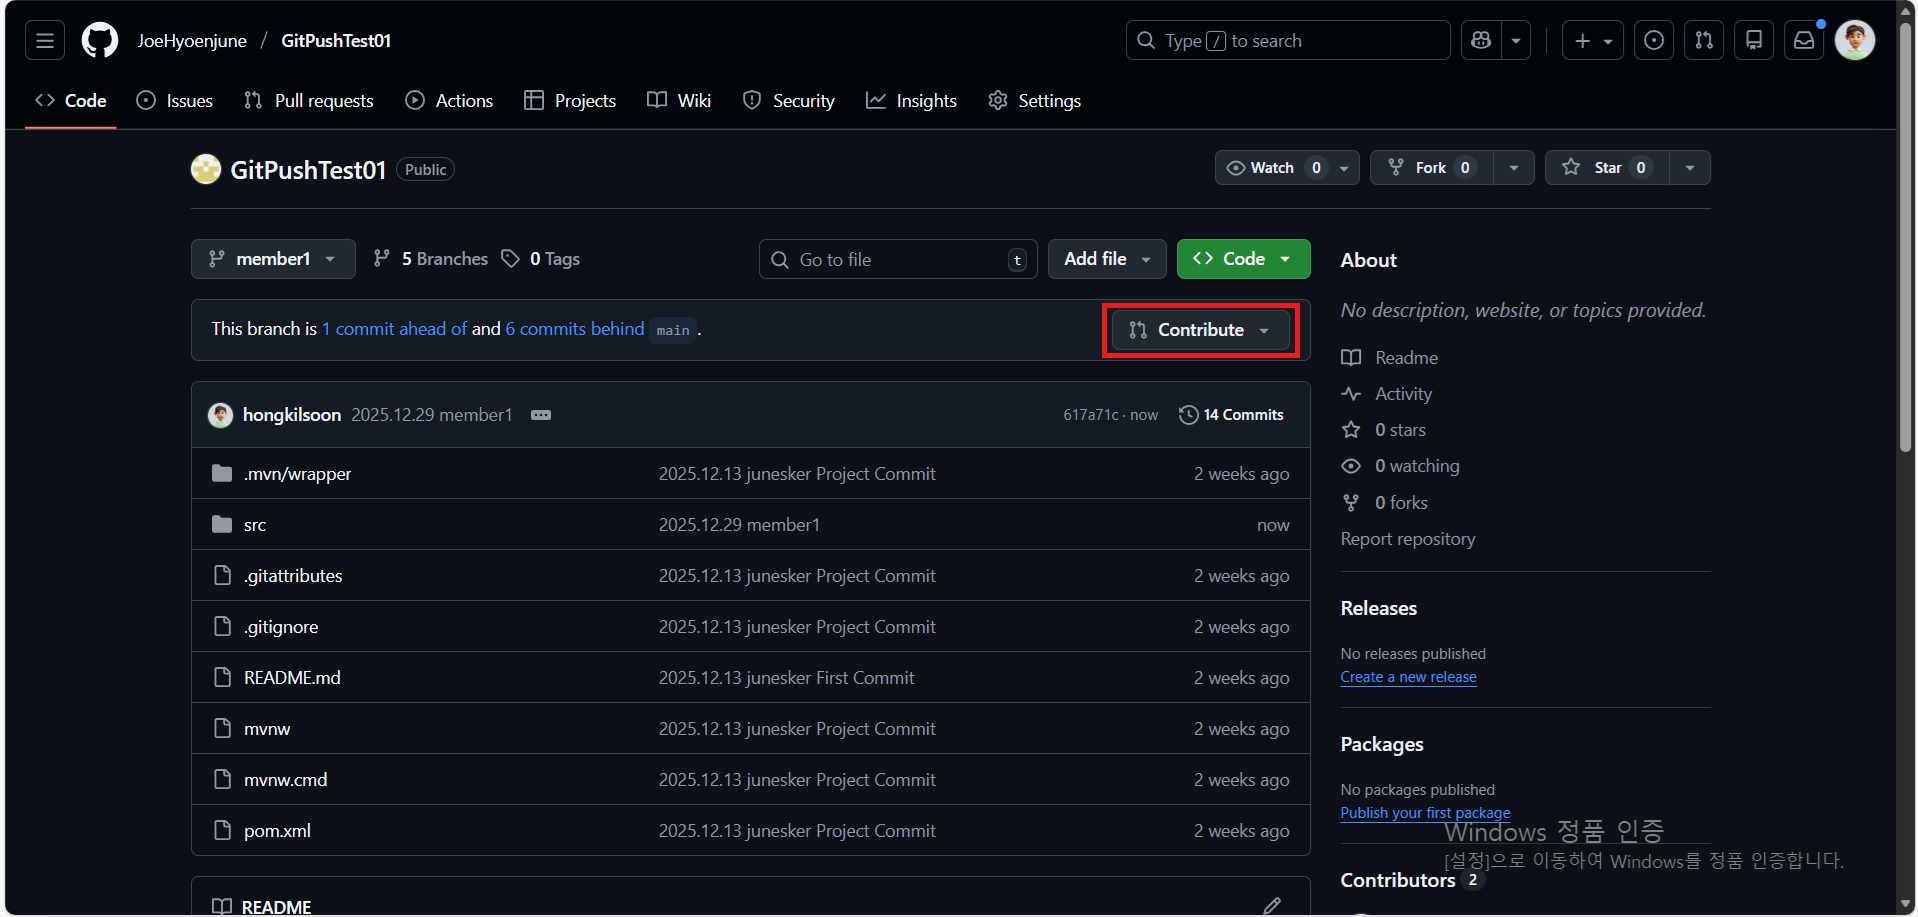
Task: Expand commit message ellipsis button
Action: pos(541,415)
